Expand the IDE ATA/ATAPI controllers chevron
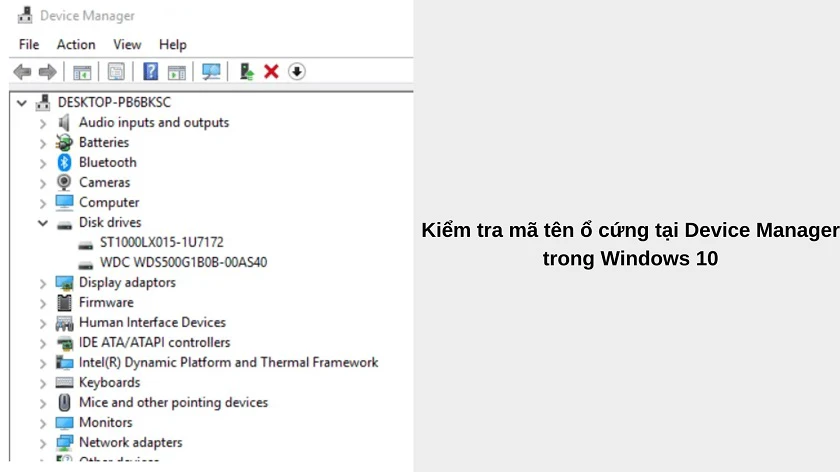840x472 pixels. (43, 343)
